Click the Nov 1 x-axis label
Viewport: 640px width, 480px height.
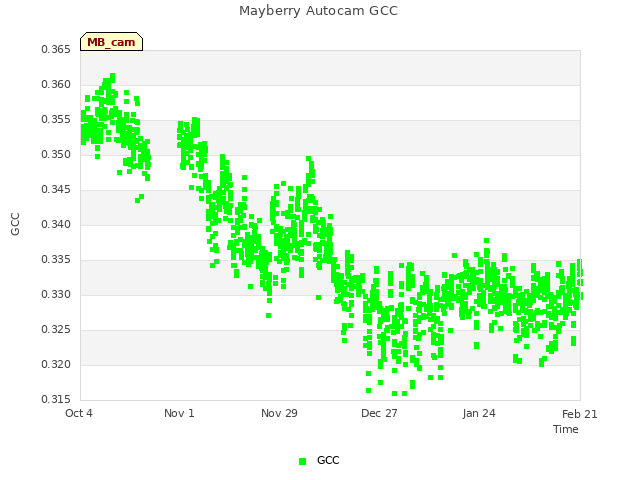pyautogui.click(x=179, y=413)
